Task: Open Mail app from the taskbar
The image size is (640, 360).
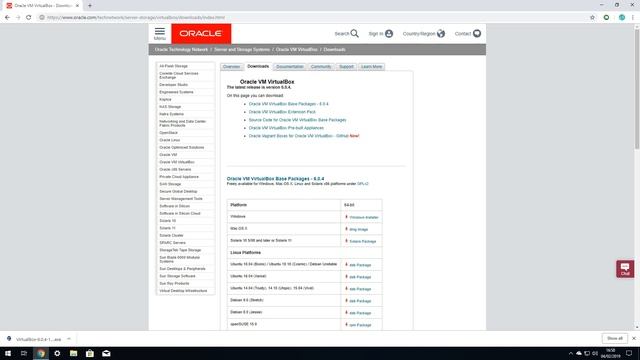Action: click(106, 353)
